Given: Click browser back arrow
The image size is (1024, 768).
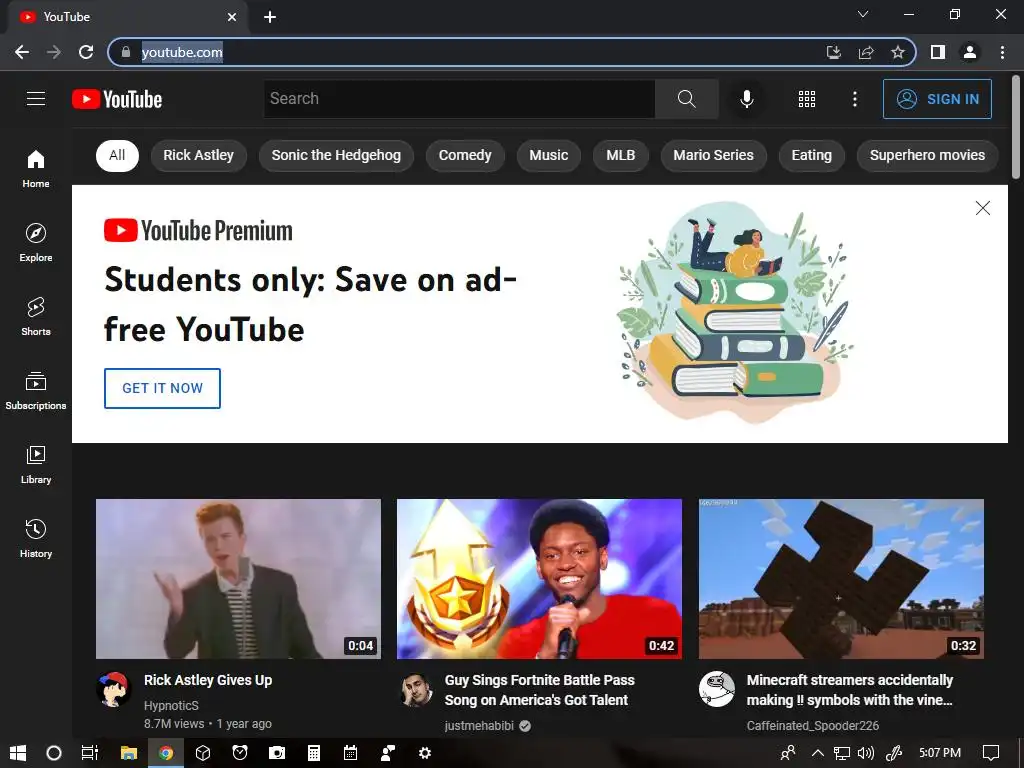Looking at the screenshot, I should 22,52.
